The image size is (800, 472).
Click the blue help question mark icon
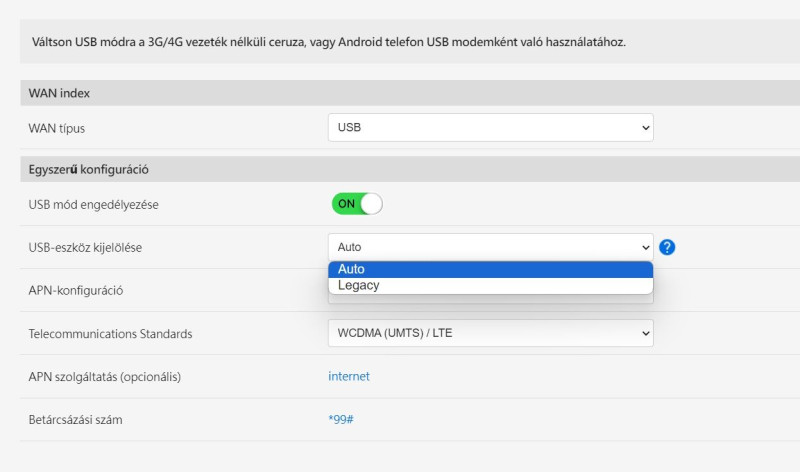pyautogui.click(x=667, y=247)
